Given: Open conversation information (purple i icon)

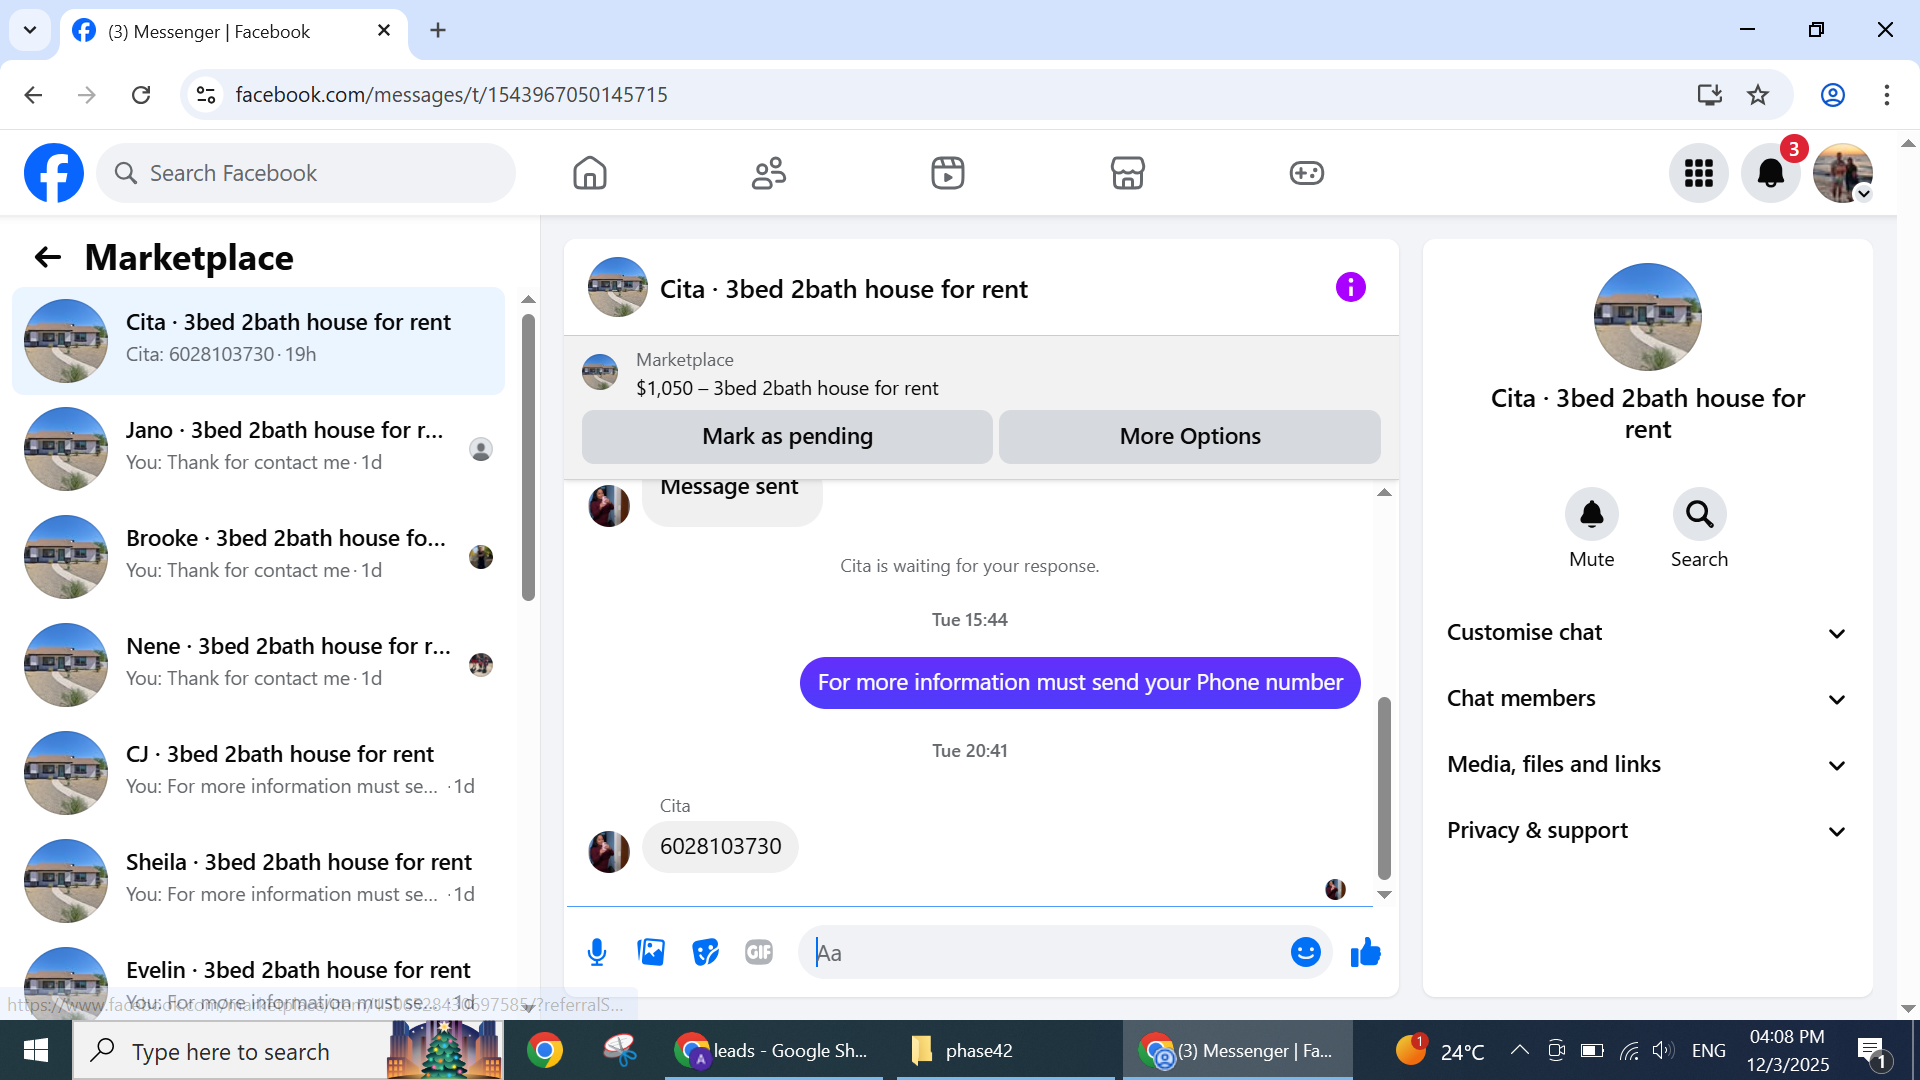Looking at the screenshot, I should pos(1350,288).
